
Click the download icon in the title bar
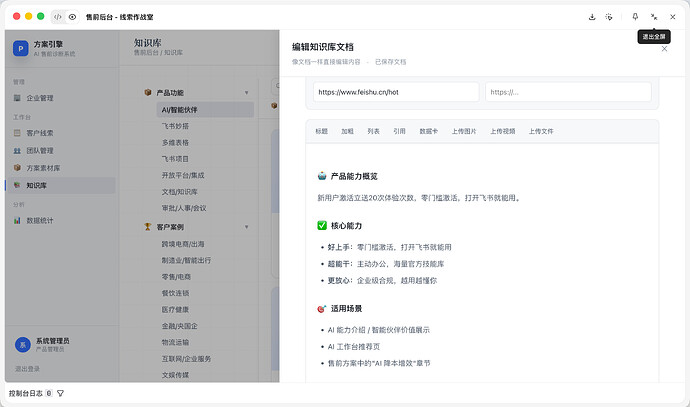point(592,17)
